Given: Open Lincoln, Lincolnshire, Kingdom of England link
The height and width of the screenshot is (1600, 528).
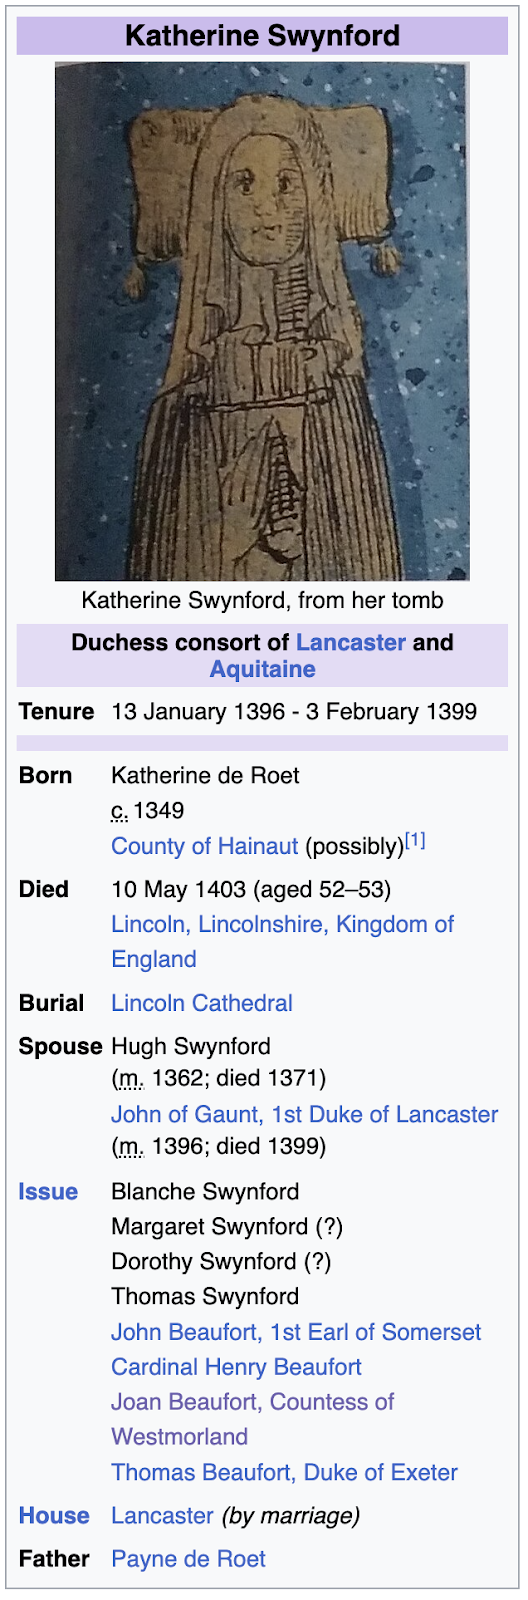Looking at the screenshot, I should click(x=282, y=941).
